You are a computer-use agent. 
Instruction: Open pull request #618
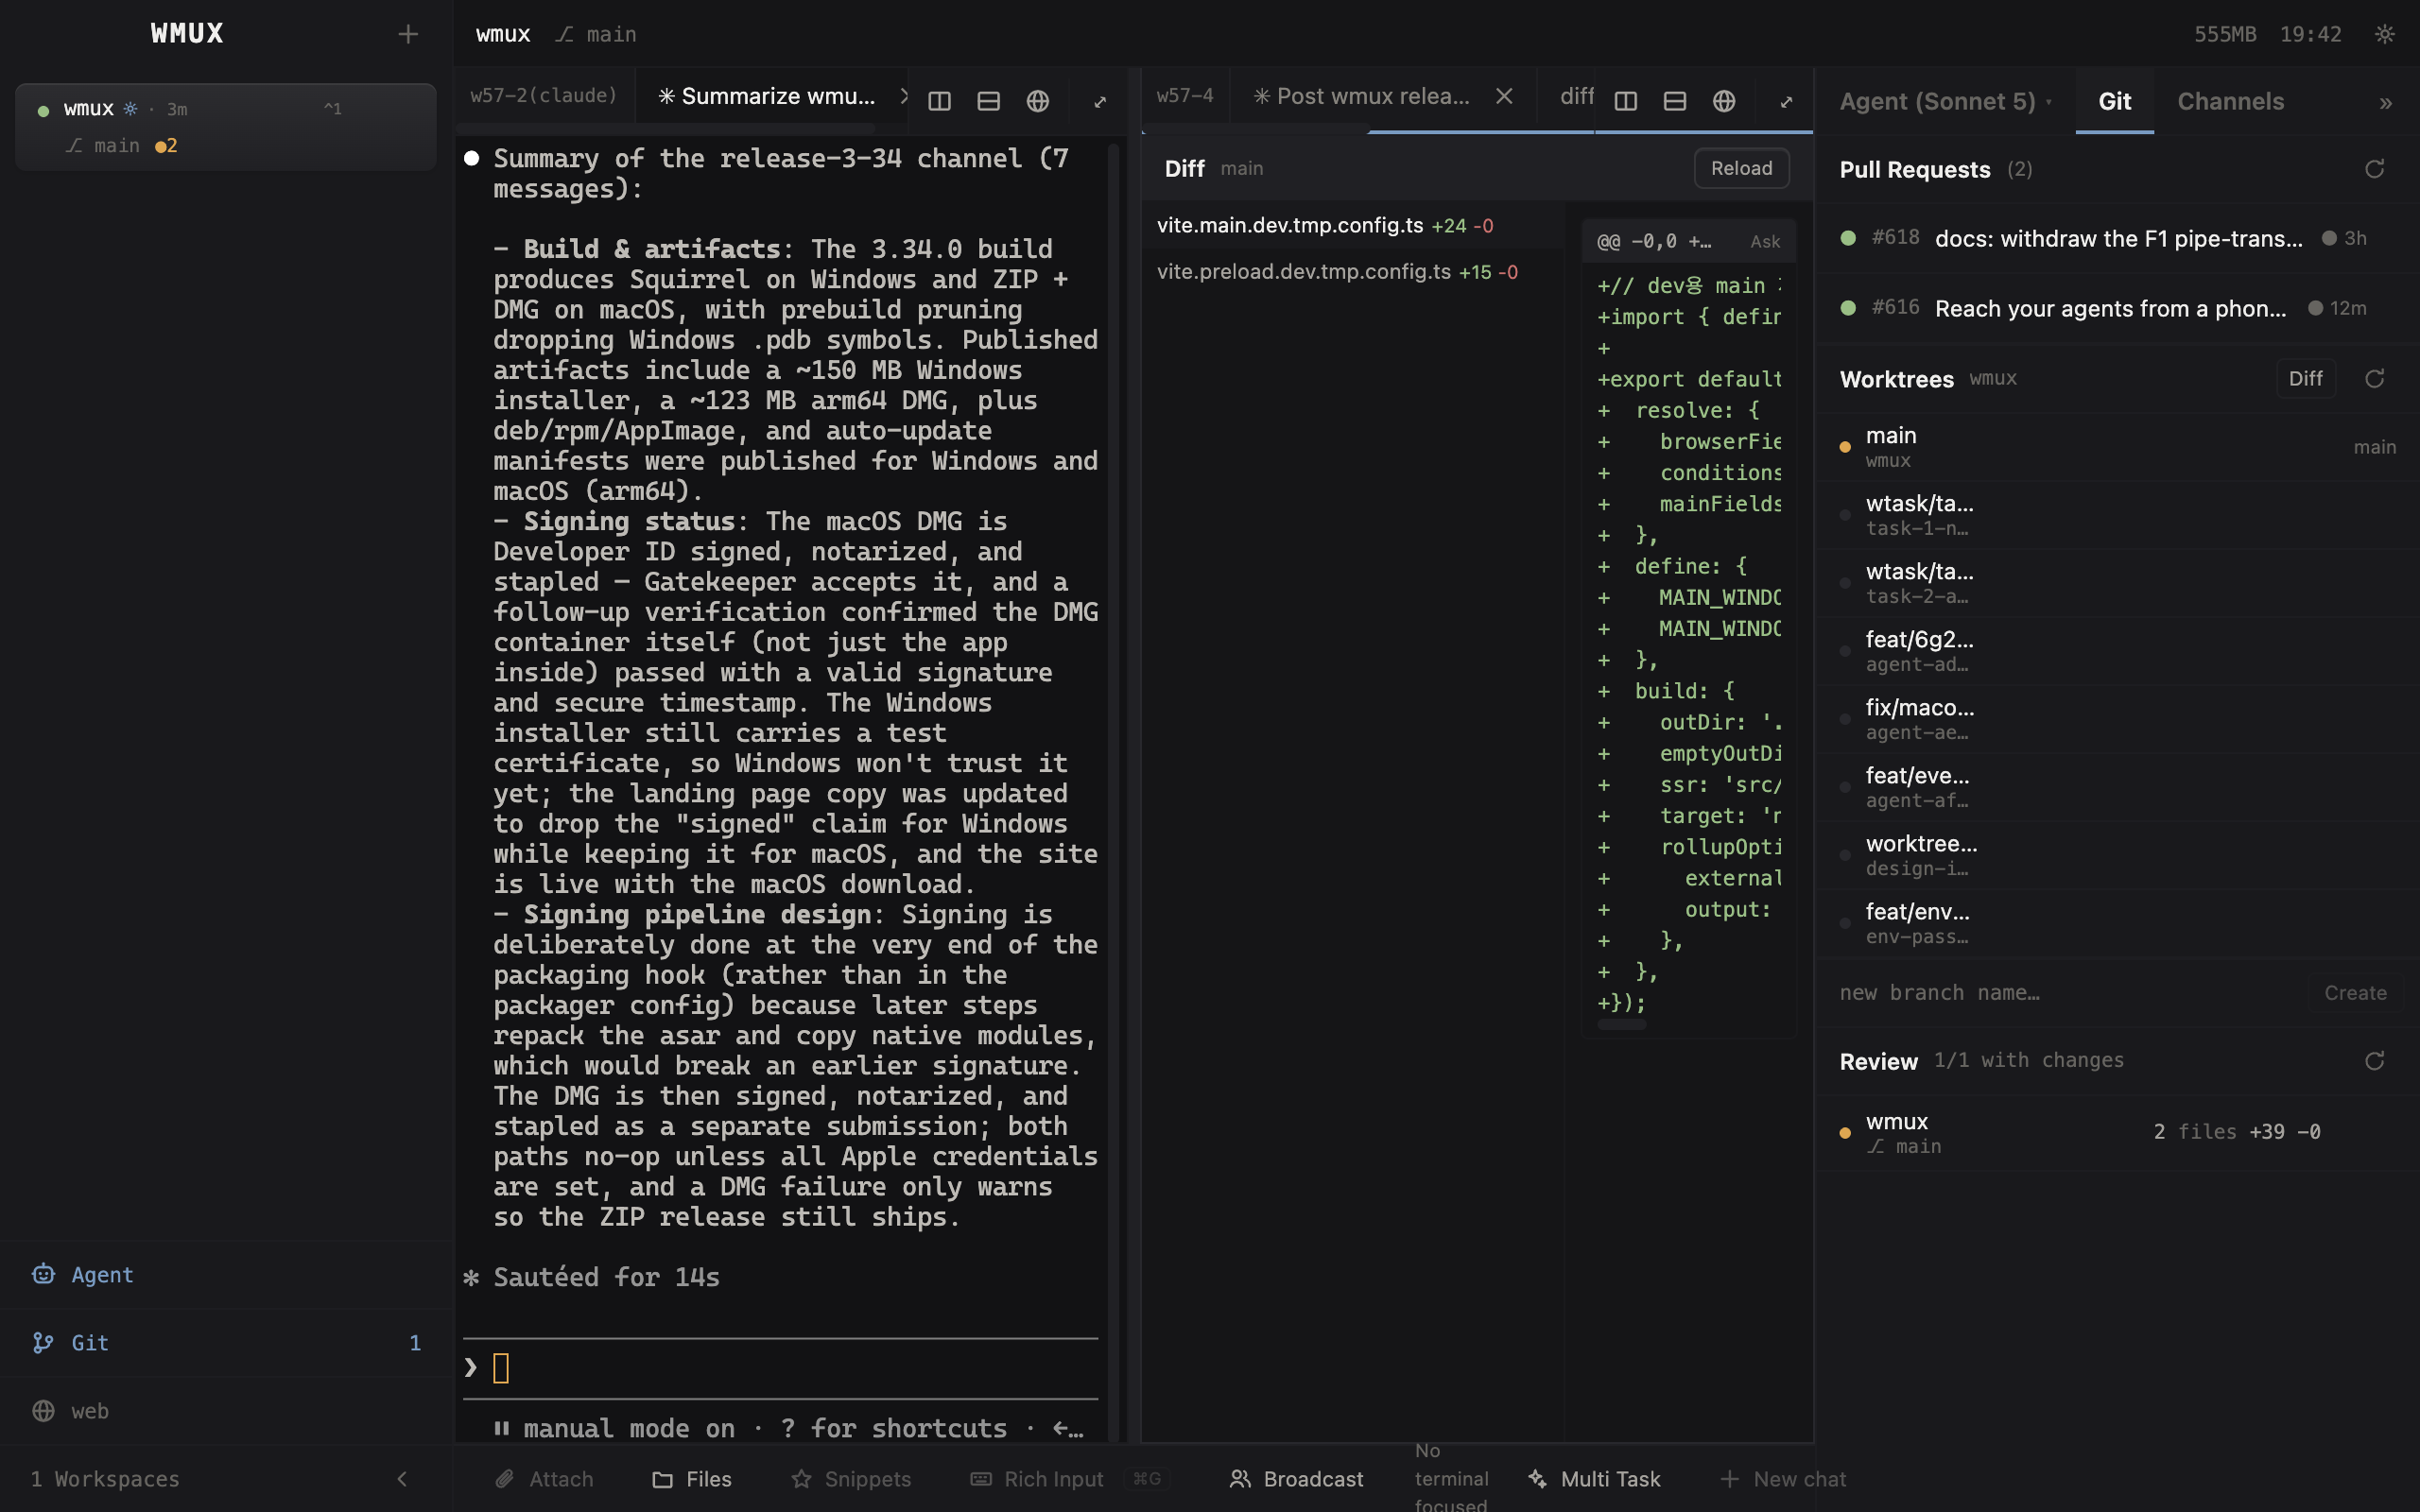[x=2115, y=238]
